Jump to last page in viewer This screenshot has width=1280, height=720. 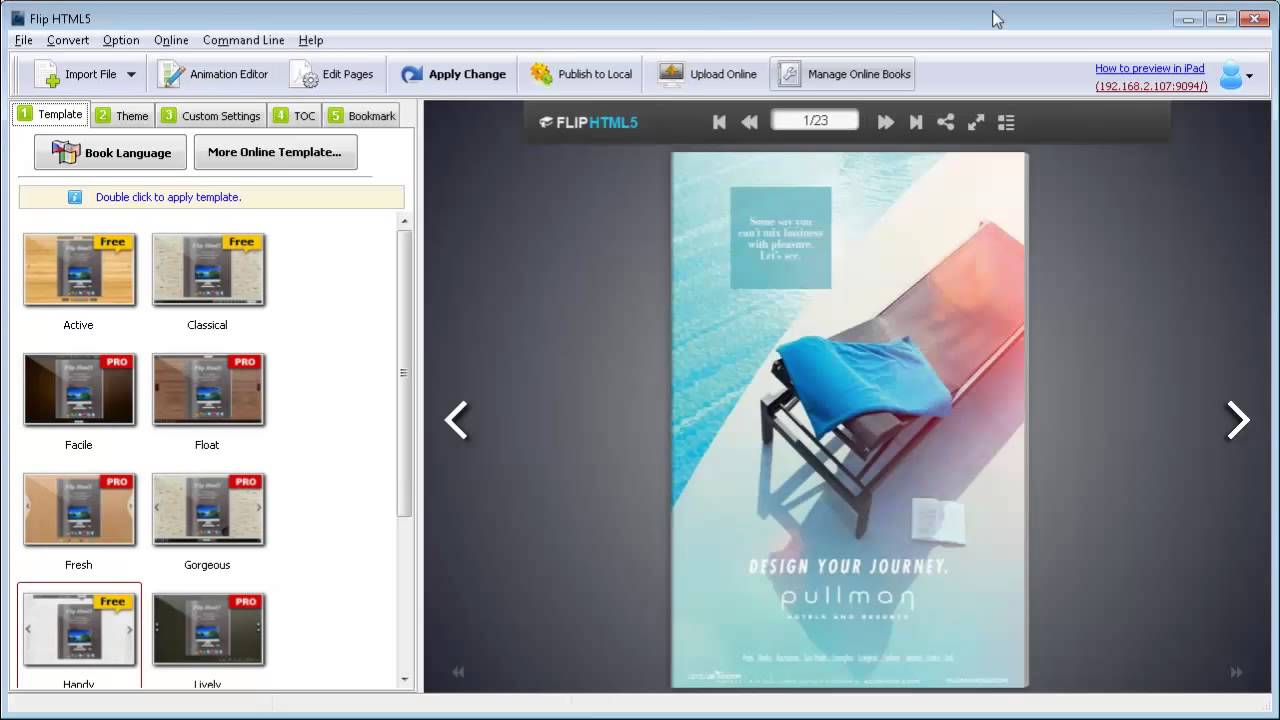click(915, 122)
